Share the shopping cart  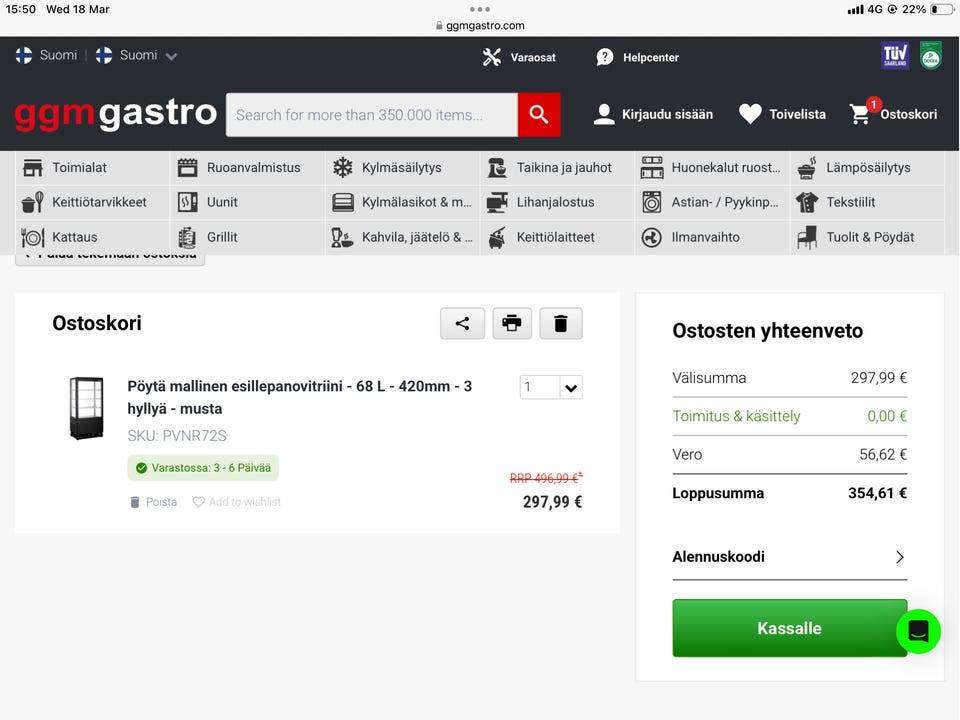click(x=462, y=323)
